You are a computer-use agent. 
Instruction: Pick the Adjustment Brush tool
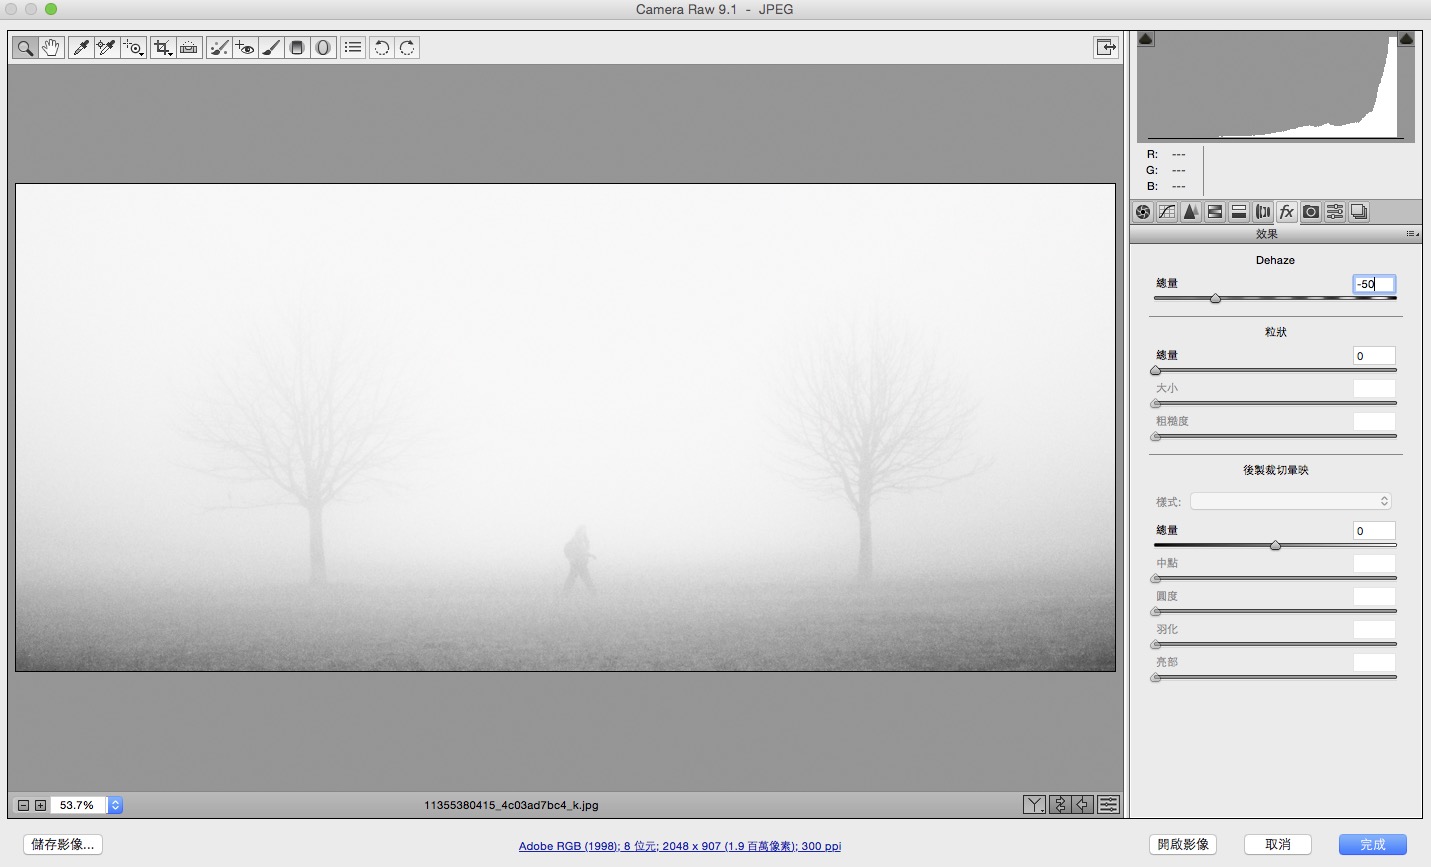pos(271,48)
